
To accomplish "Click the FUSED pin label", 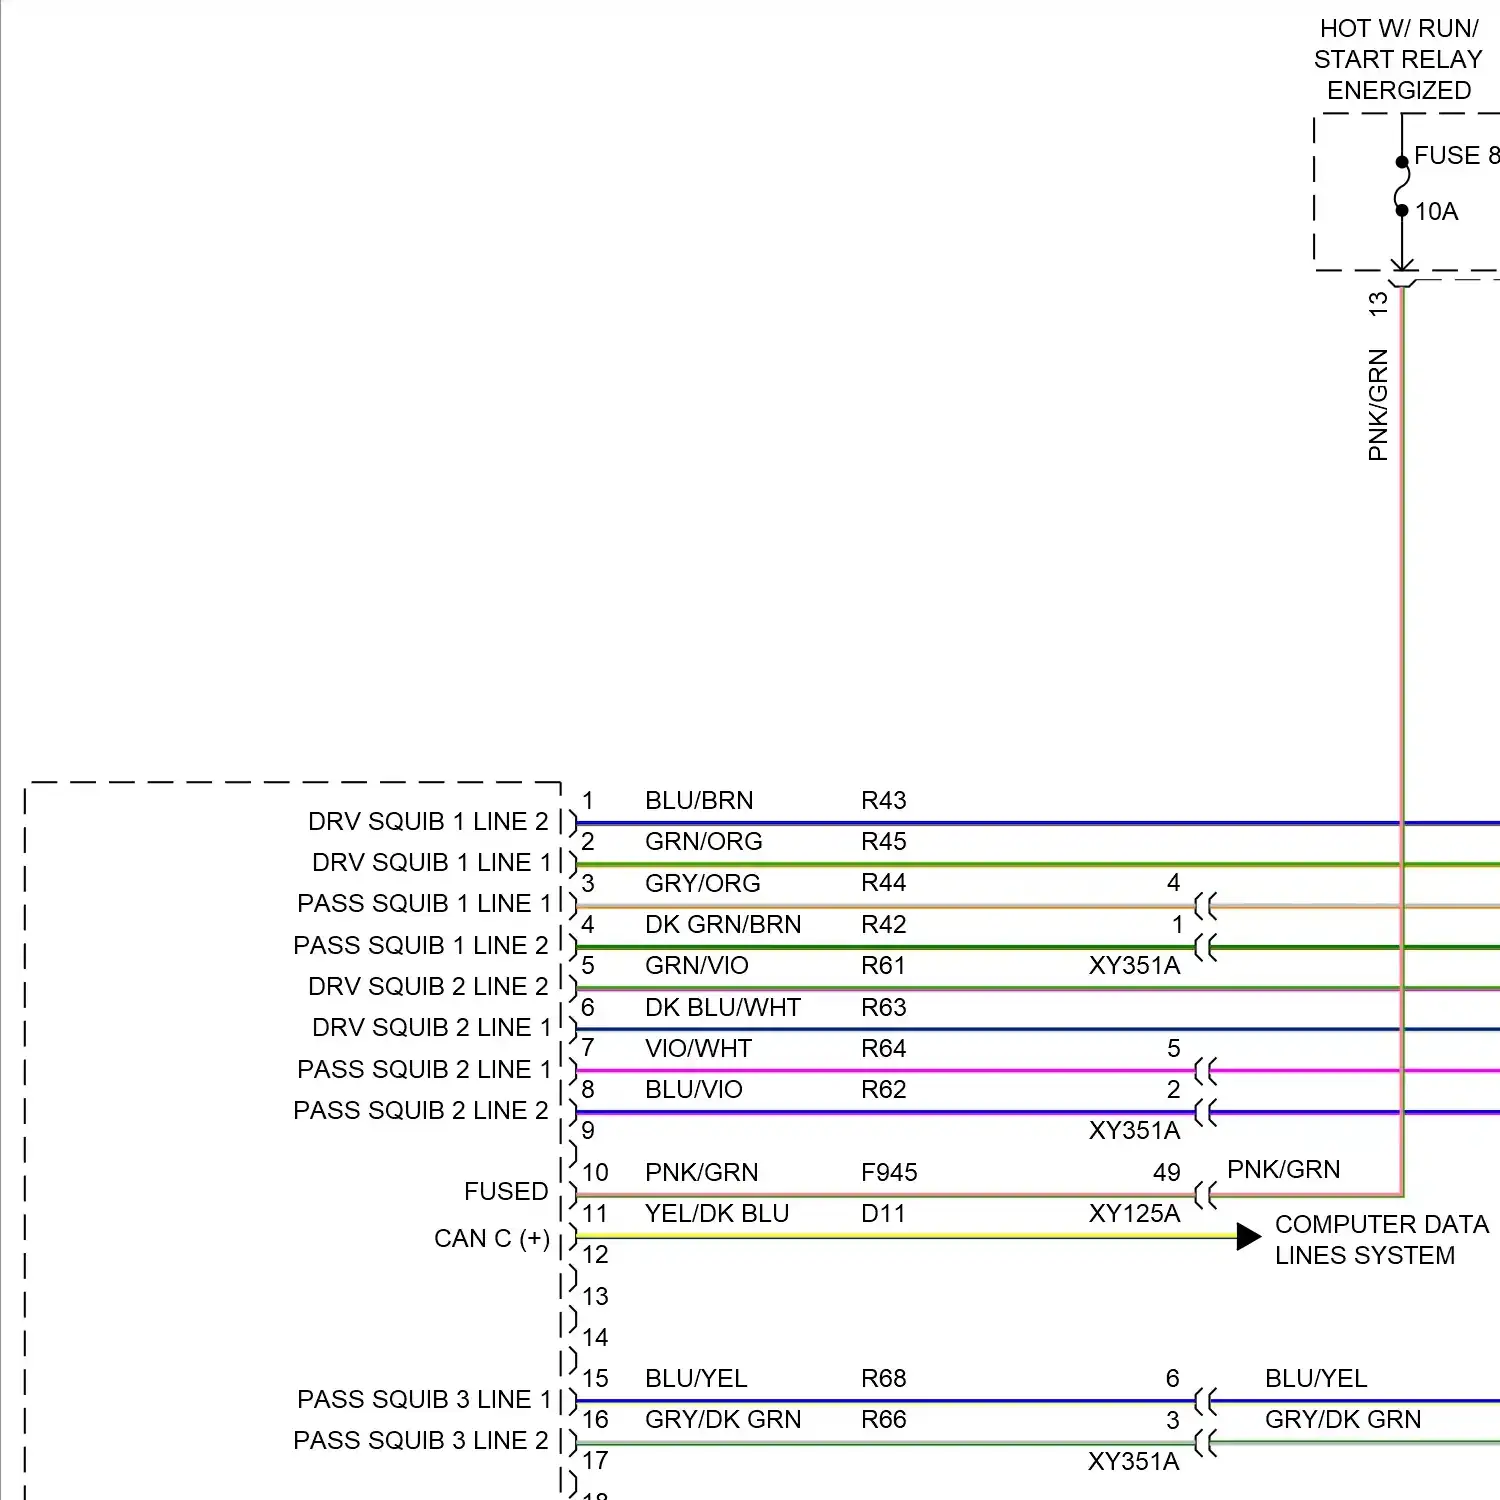I will 506,1192.
